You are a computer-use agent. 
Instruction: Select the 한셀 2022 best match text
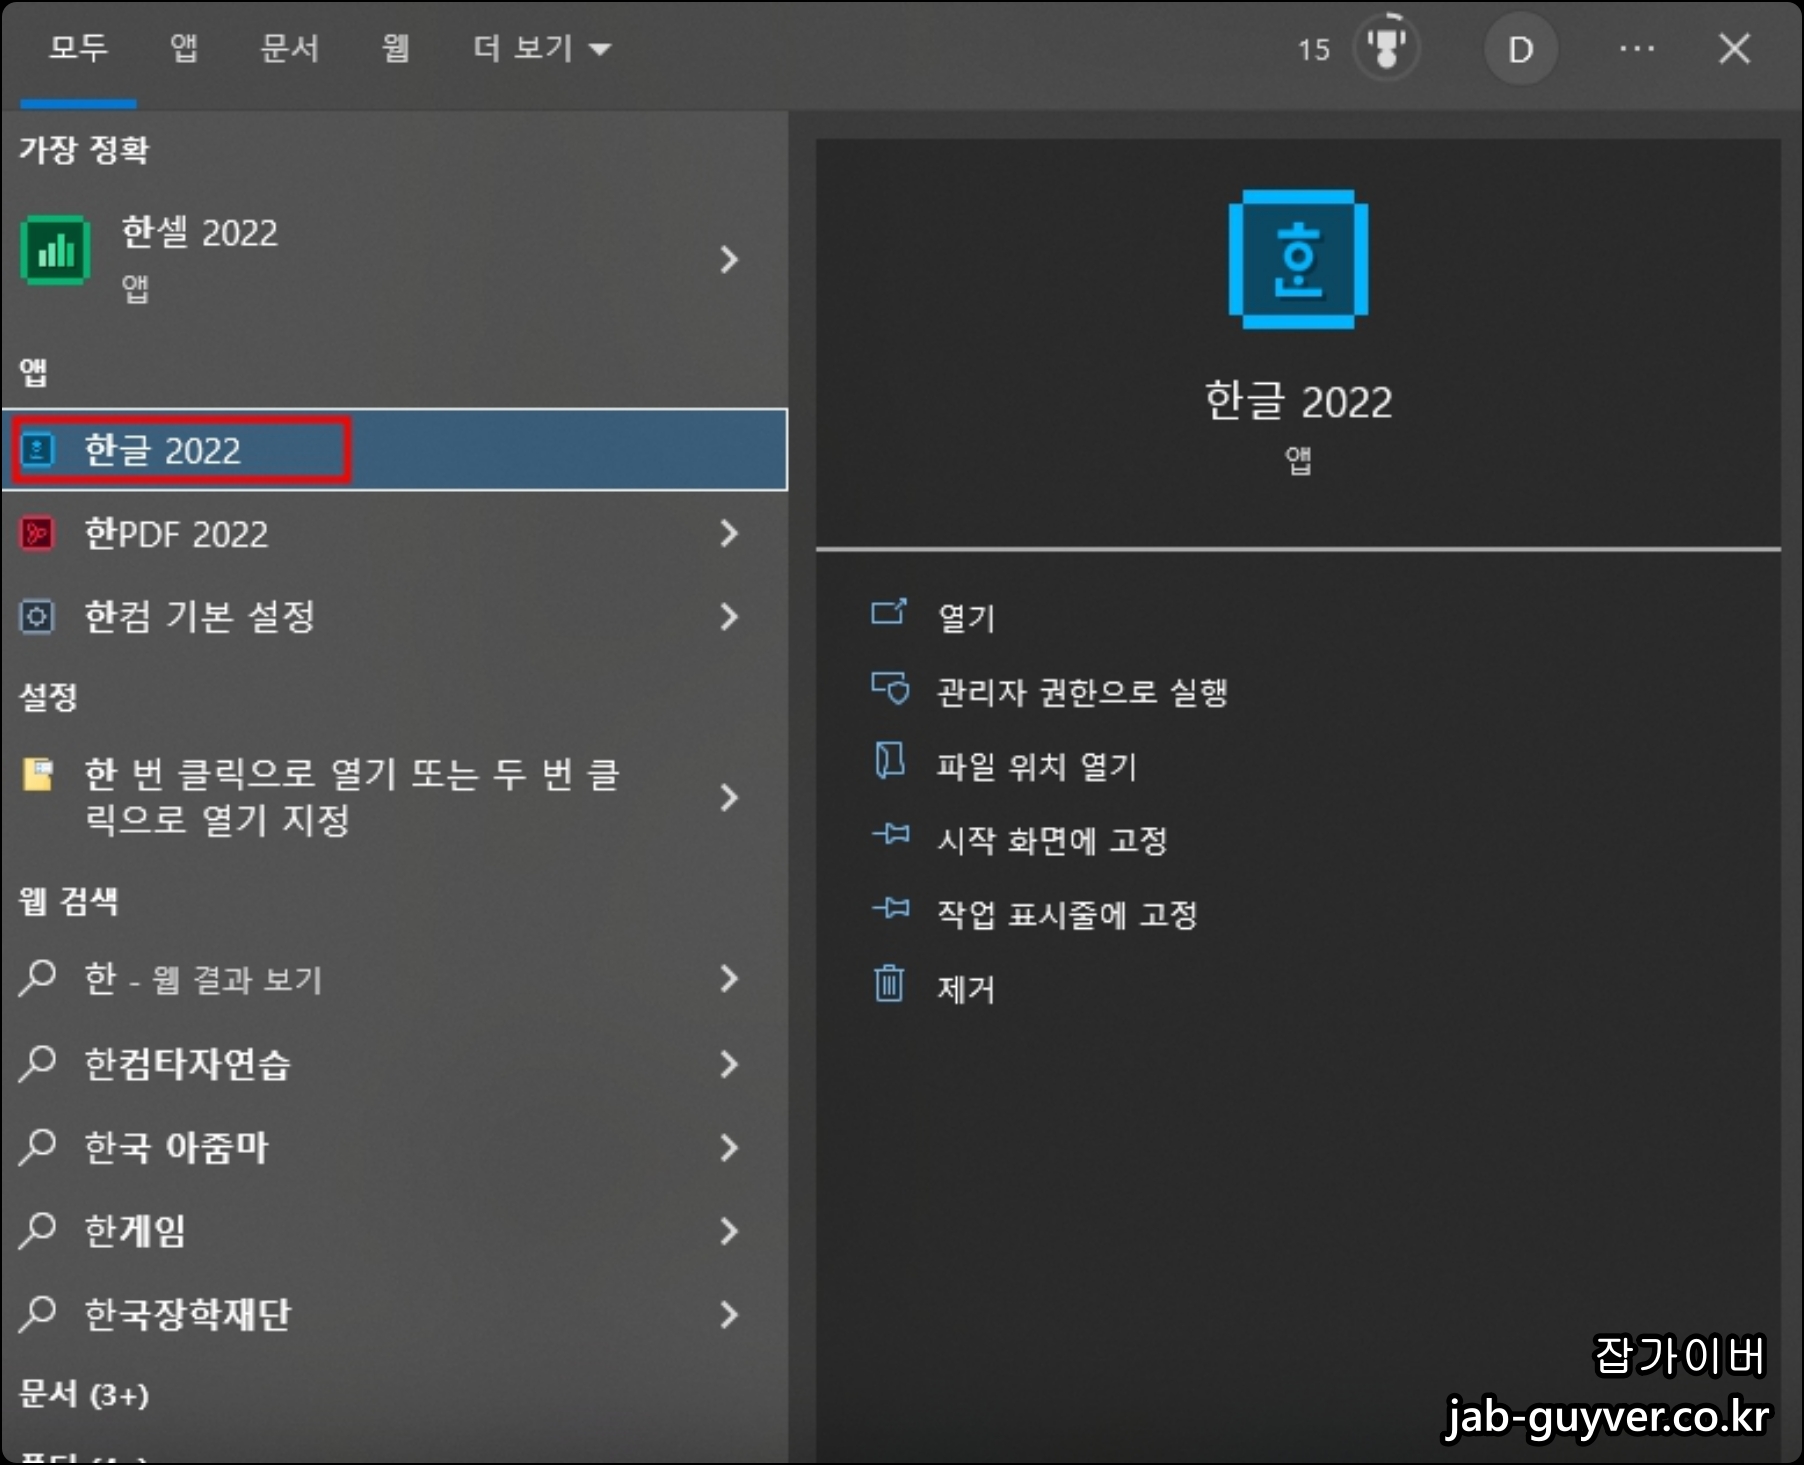[200, 232]
